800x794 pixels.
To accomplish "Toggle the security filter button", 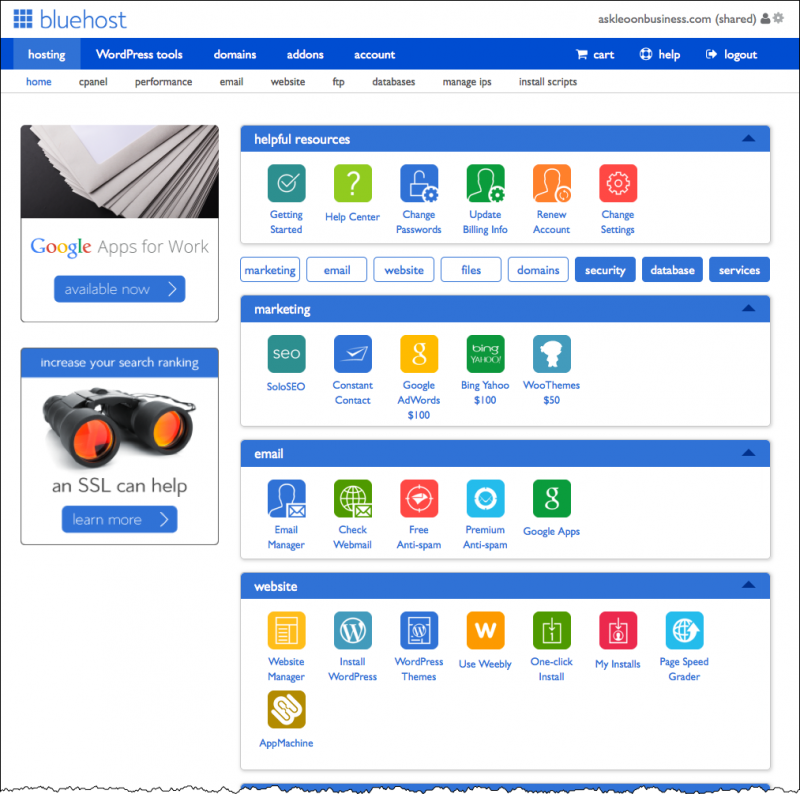I will (x=605, y=270).
